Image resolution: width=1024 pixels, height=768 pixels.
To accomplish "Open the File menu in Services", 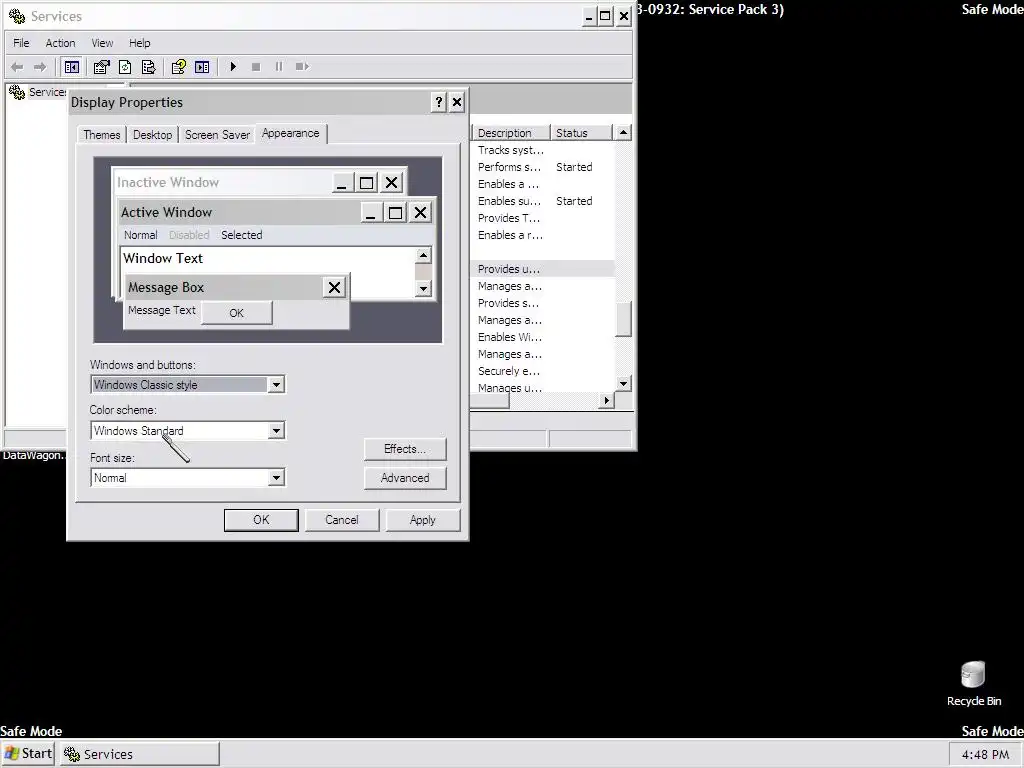I will (x=21, y=43).
